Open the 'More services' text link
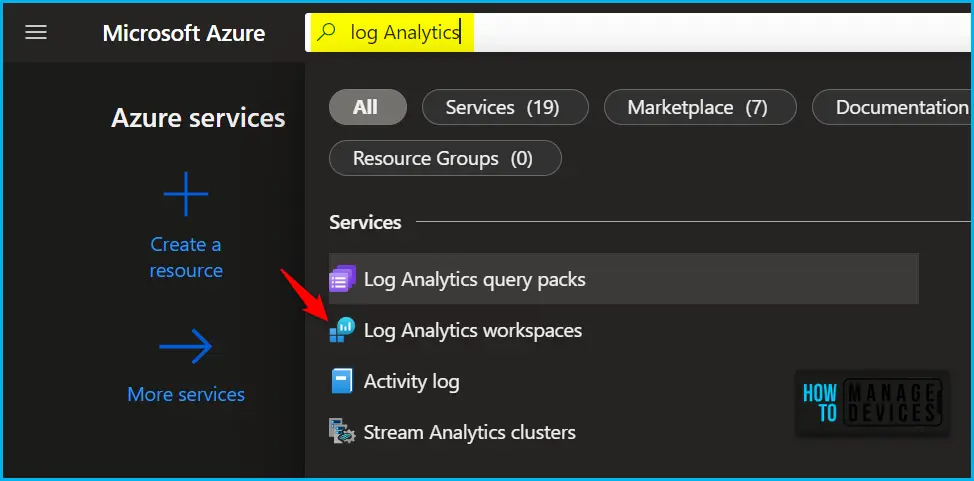974x481 pixels. [x=186, y=394]
